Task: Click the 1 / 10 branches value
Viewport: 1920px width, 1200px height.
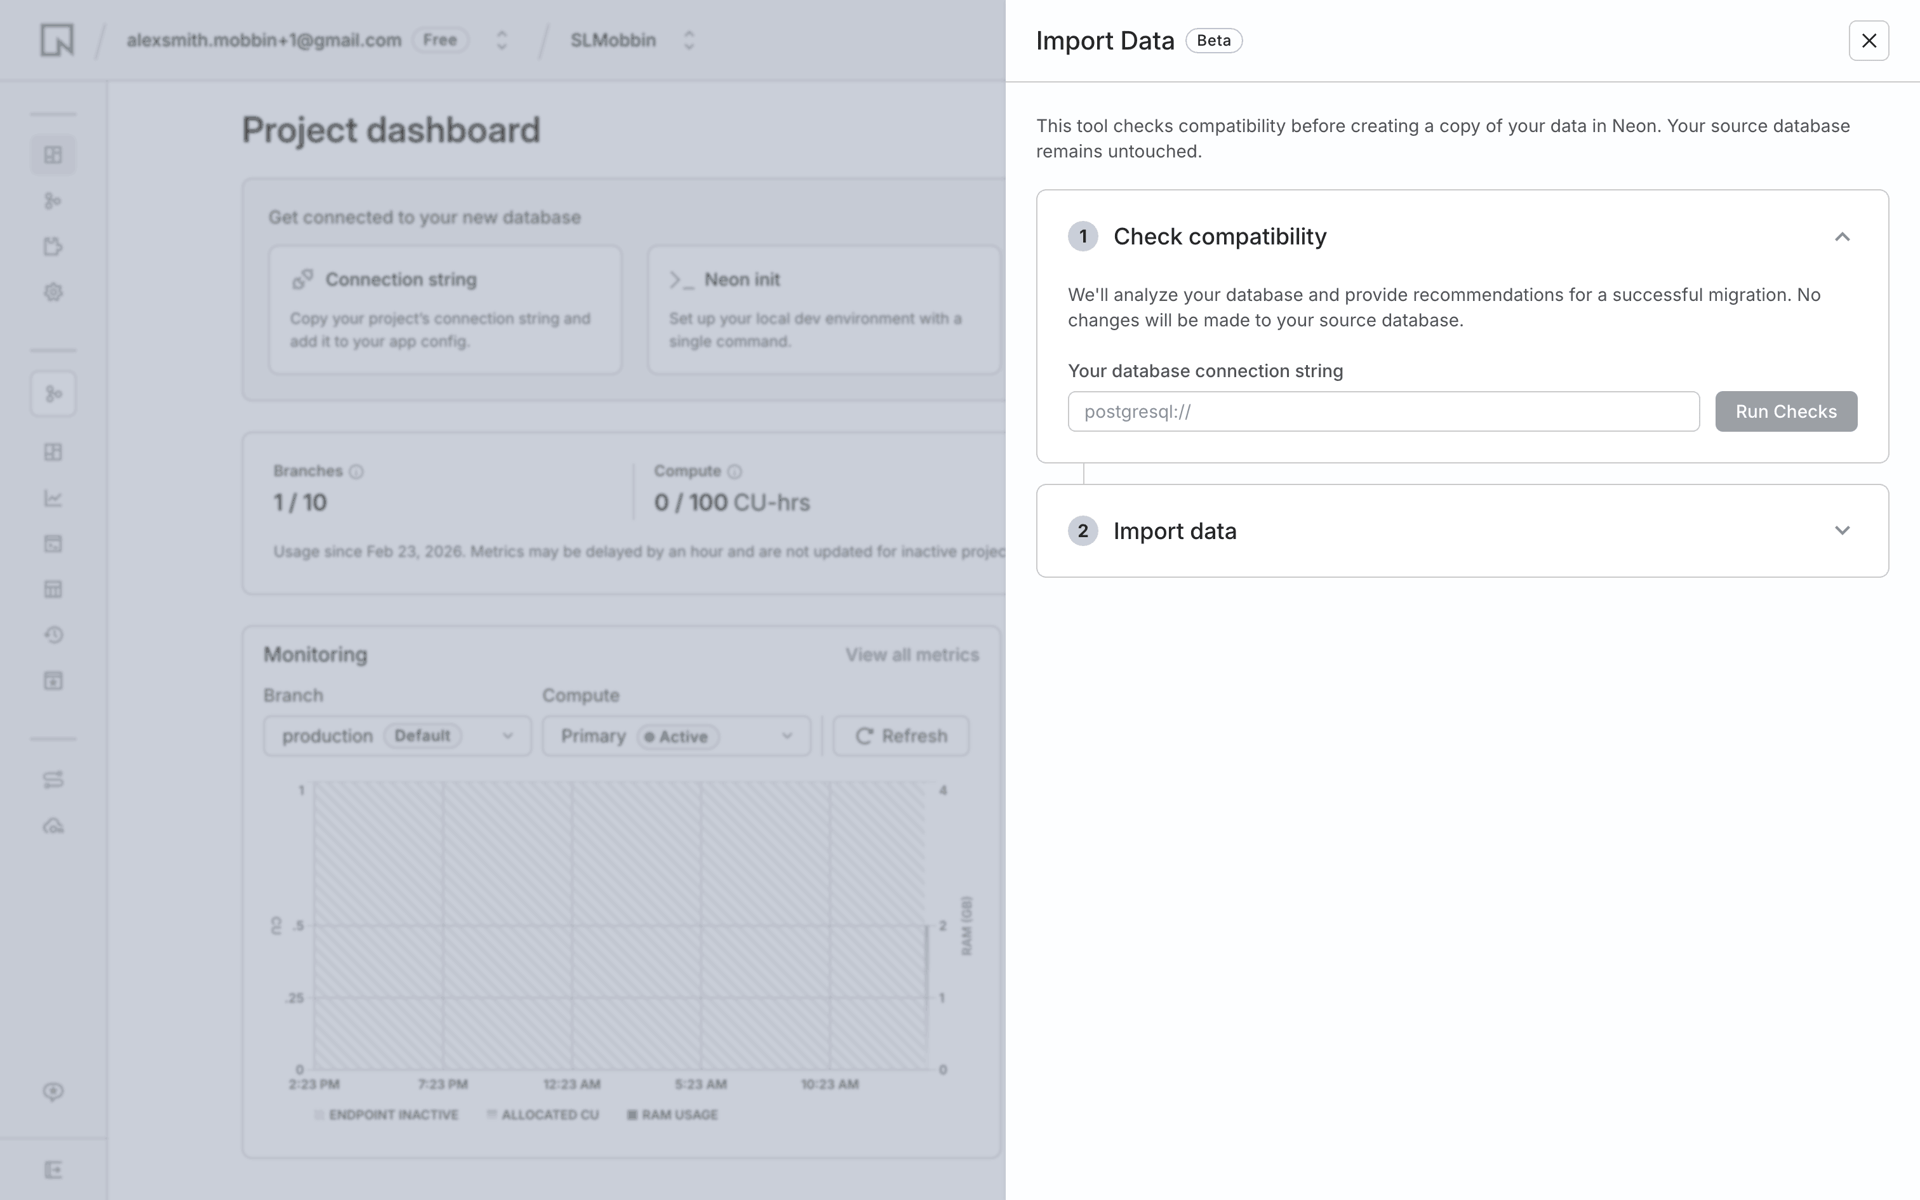Action: [x=300, y=503]
